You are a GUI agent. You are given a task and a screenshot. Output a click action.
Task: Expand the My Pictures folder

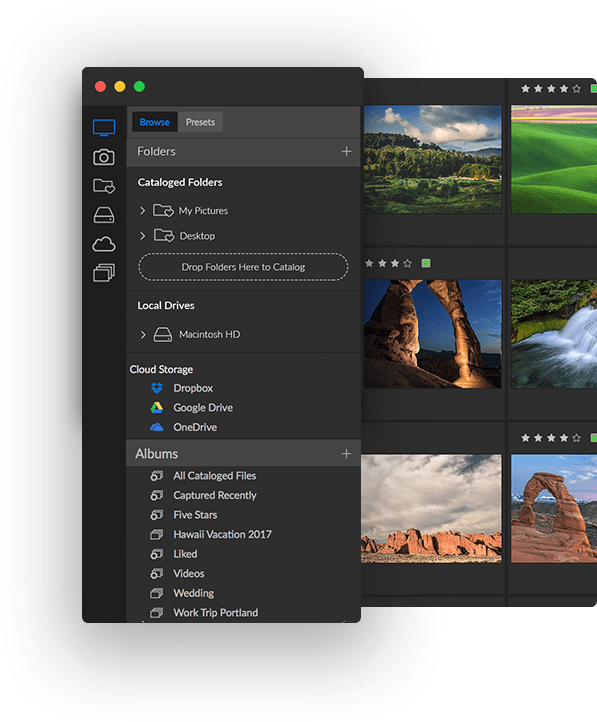click(x=143, y=210)
